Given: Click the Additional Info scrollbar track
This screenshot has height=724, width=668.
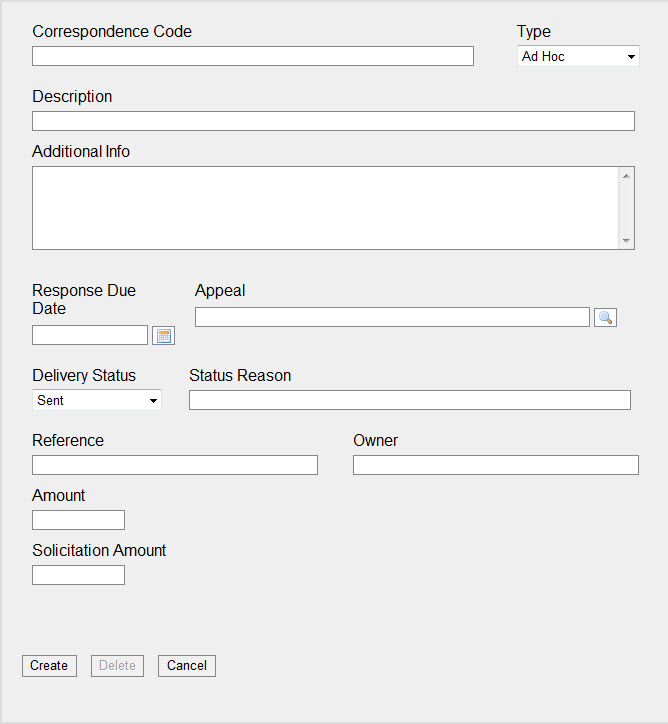Looking at the screenshot, I should [626, 208].
